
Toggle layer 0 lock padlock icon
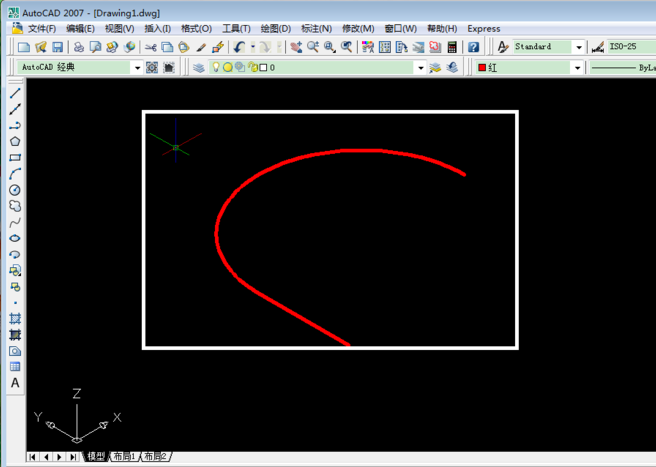(x=253, y=67)
